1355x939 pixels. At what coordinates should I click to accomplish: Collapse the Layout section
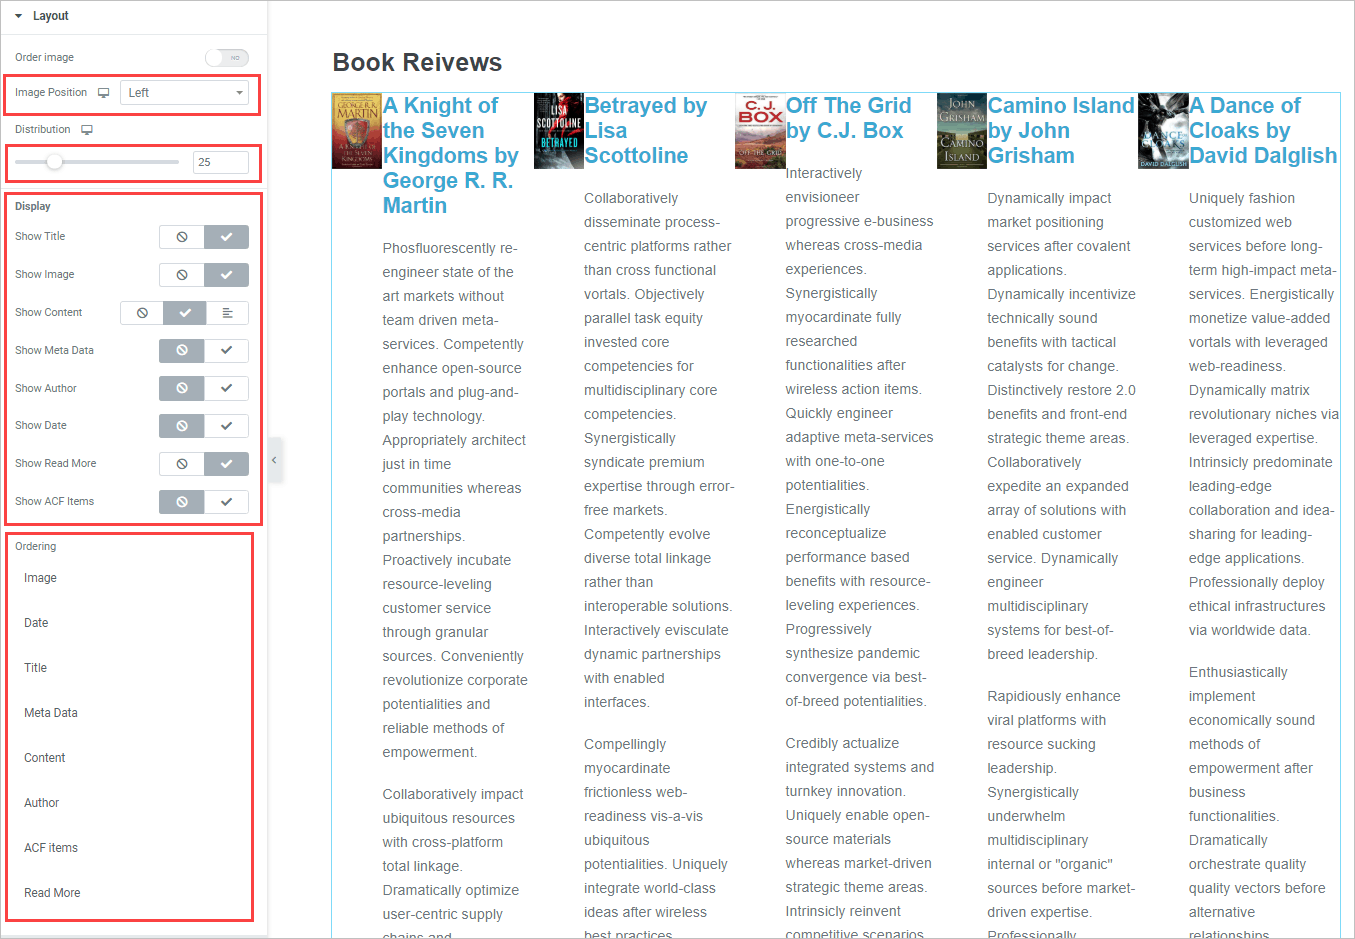(x=18, y=16)
